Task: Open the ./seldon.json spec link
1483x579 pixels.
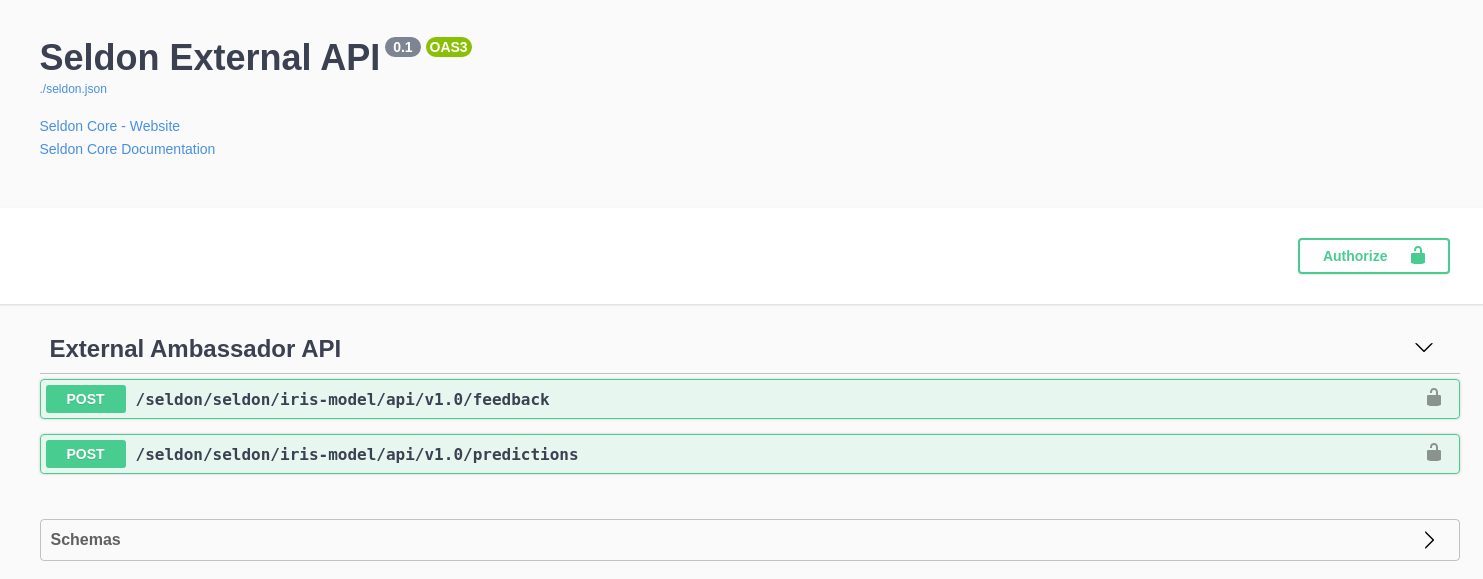Action: (73, 89)
